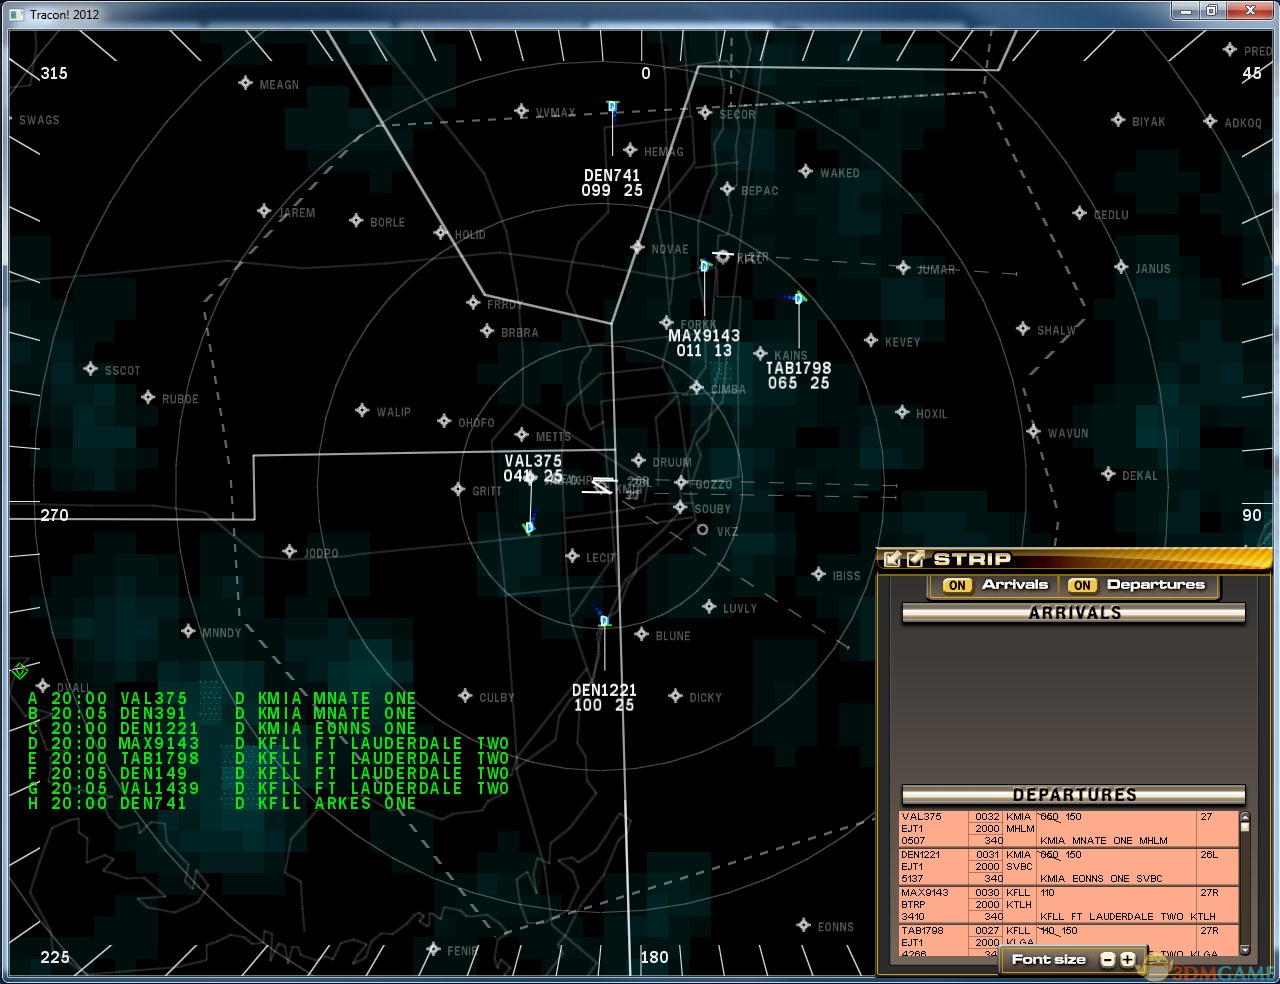Collapse the ARRIVALS section header

(1074, 613)
